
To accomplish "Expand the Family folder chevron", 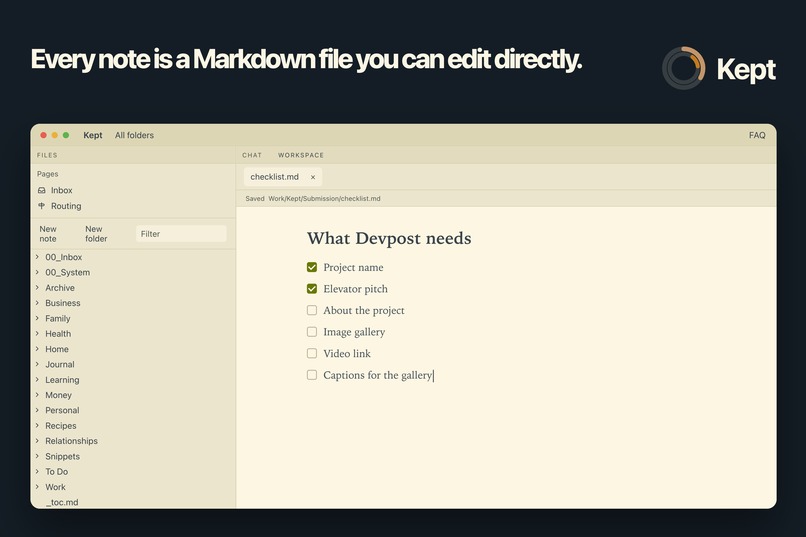I will (38, 319).
